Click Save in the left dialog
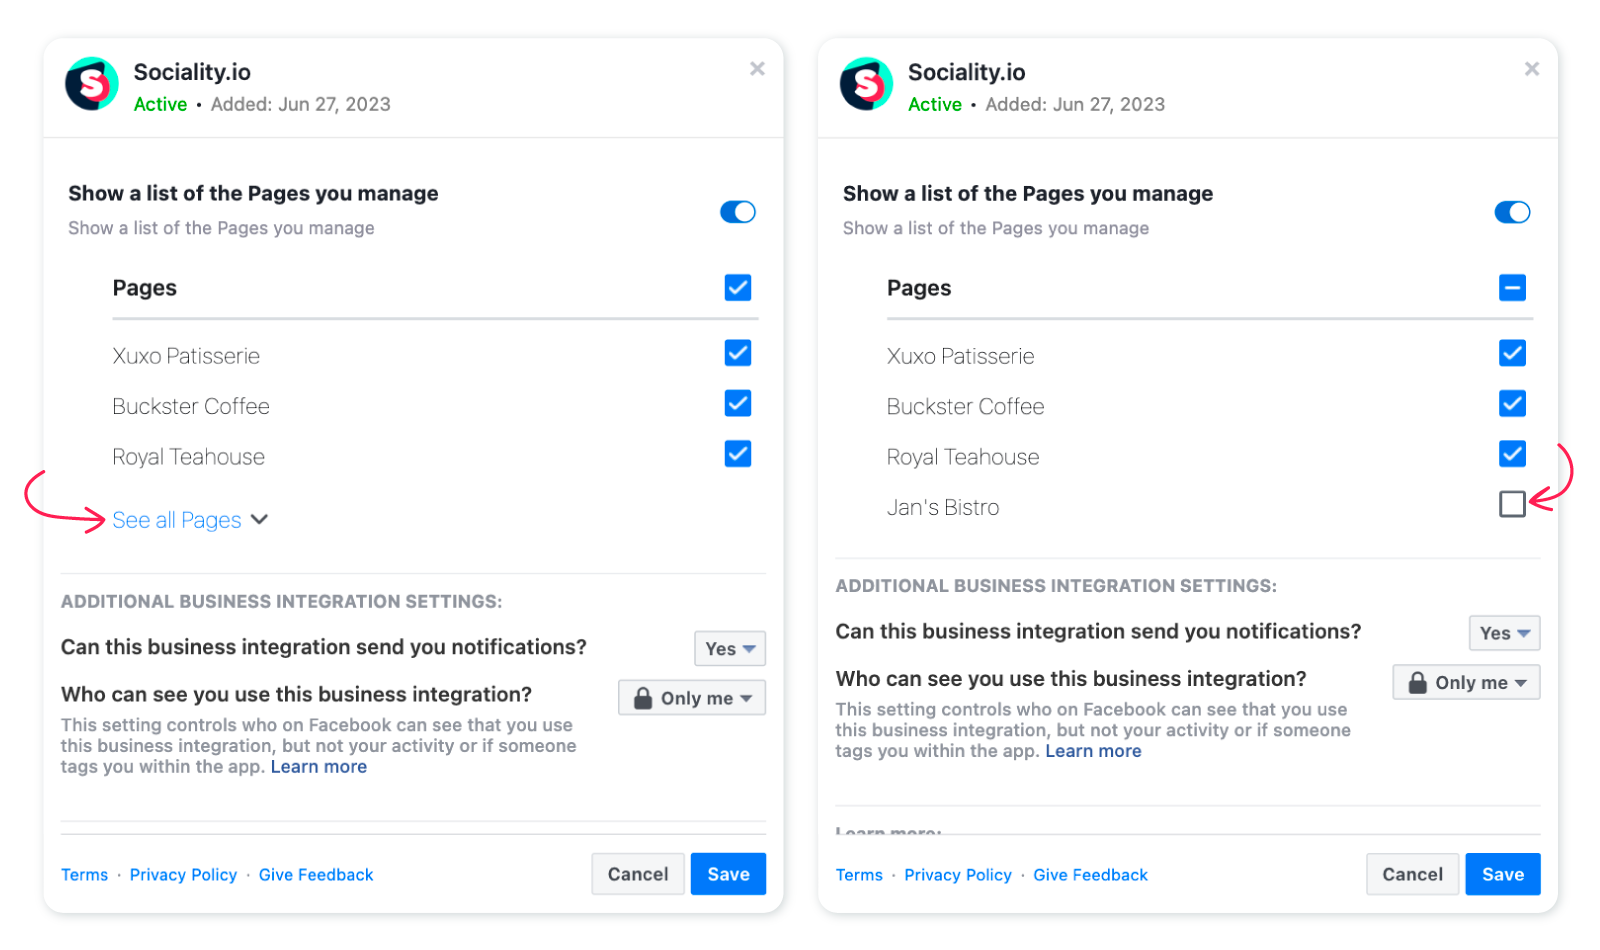Screen dimensions: 1600x950 728,874
